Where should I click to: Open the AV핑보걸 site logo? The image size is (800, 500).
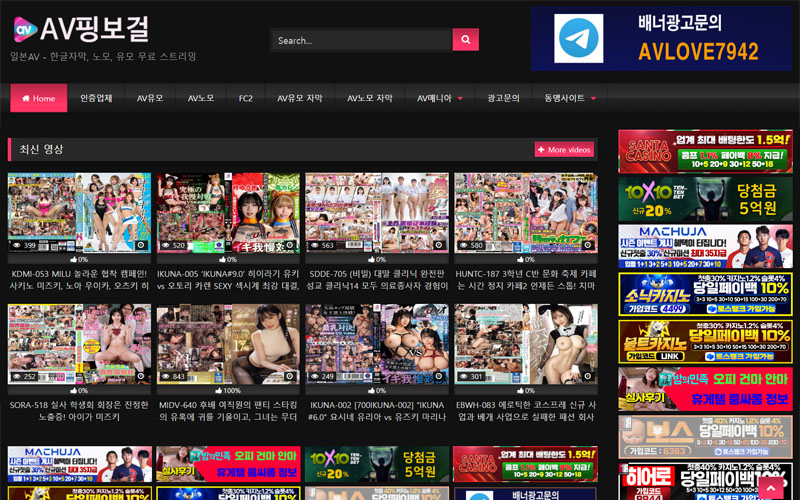[x=82, y=29]
